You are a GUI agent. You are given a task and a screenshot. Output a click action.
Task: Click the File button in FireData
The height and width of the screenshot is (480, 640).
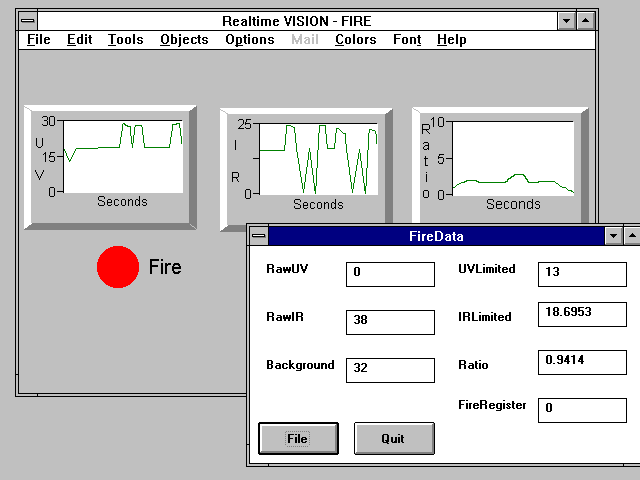pyautogui.click(x=298, y=438)
